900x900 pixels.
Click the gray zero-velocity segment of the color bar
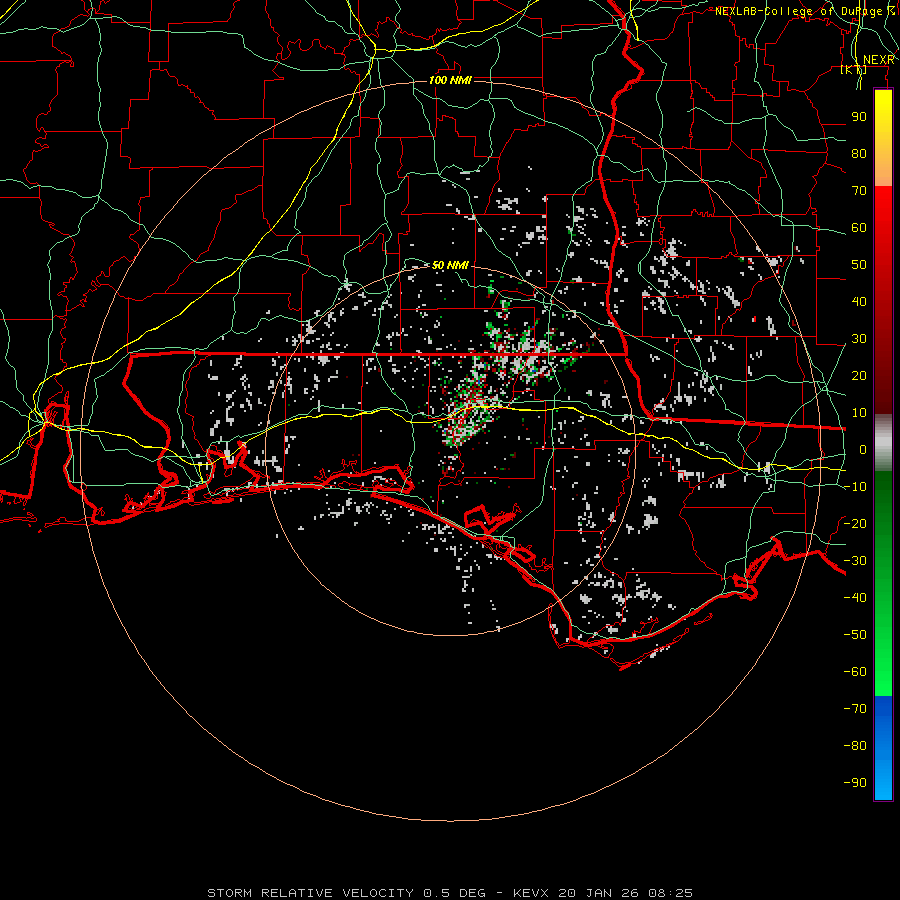[883, 443]
